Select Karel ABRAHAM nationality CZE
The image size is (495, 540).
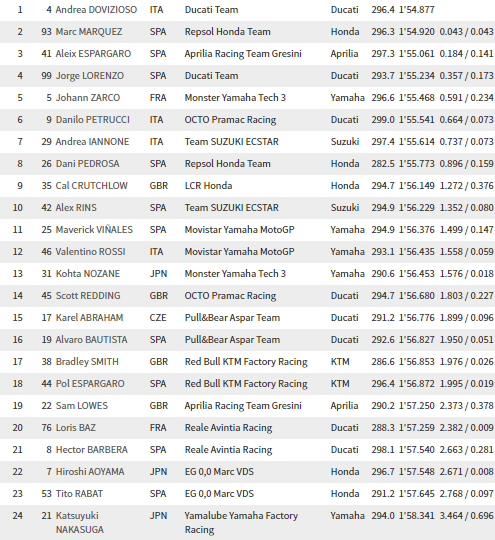(x=158, y=318)
